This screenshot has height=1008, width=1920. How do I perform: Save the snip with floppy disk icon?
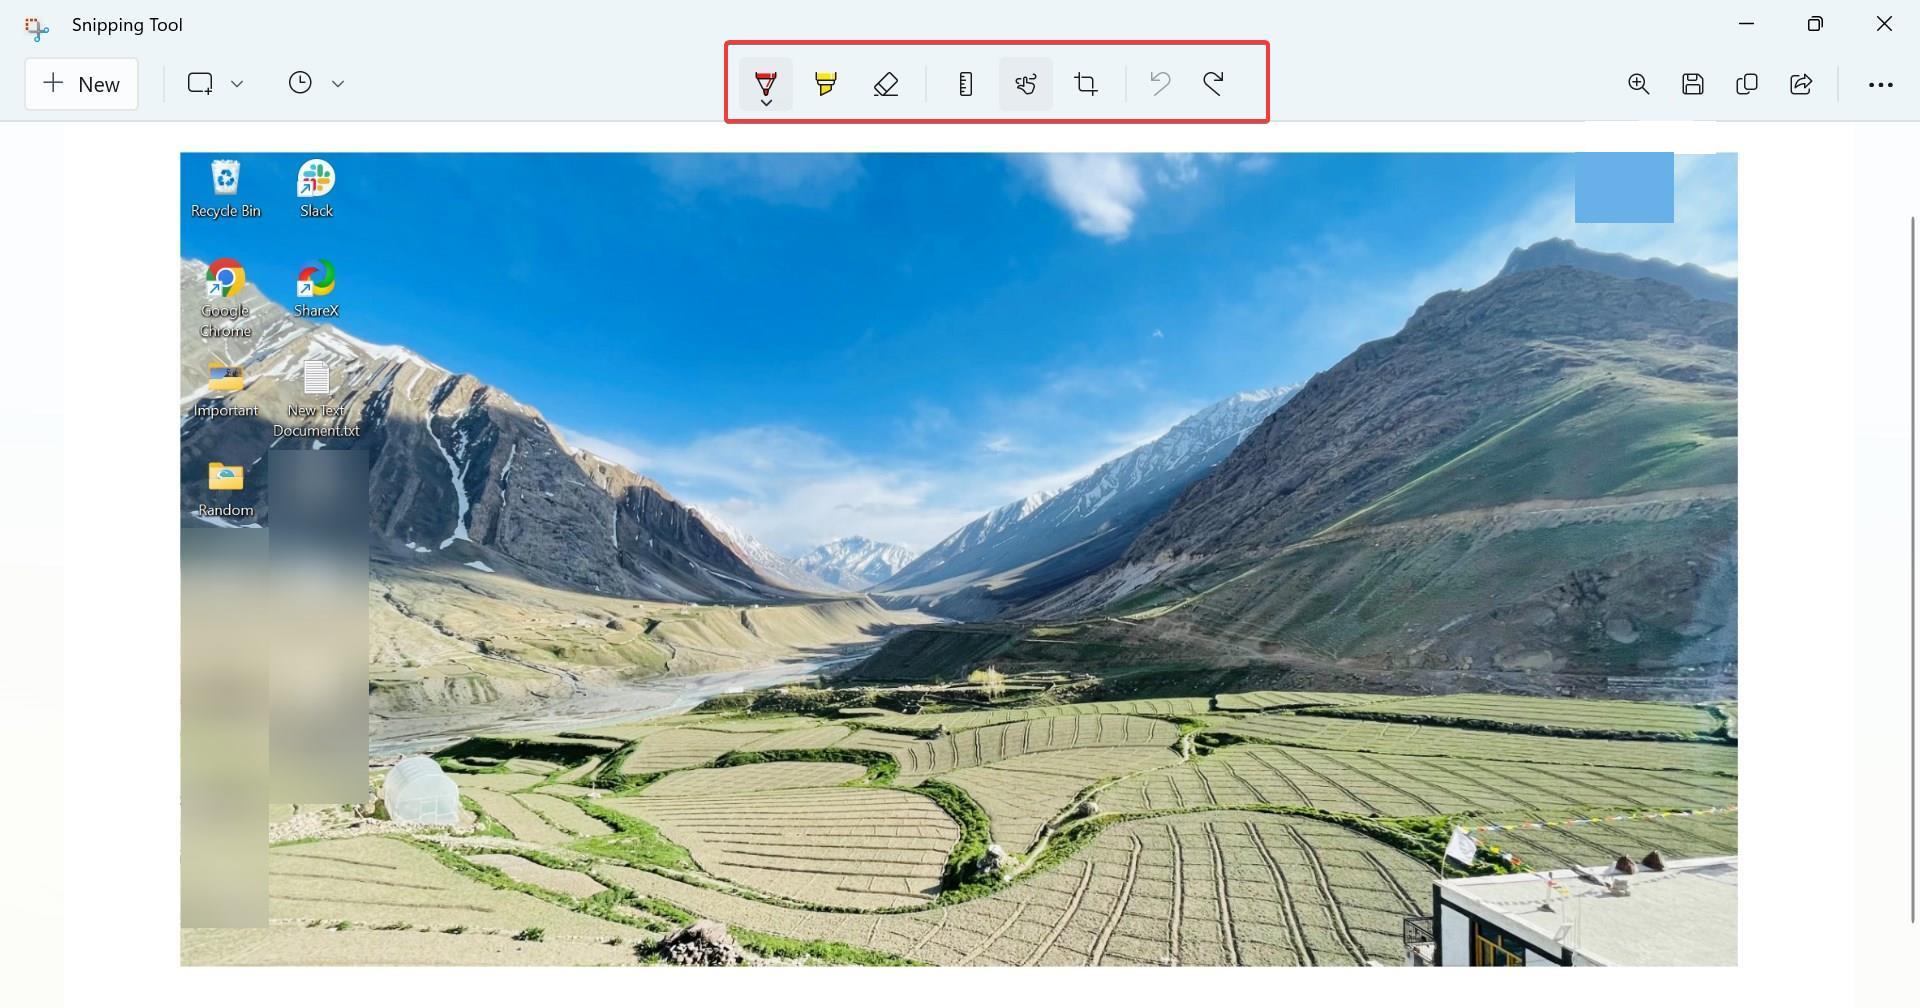point(1693,84)
